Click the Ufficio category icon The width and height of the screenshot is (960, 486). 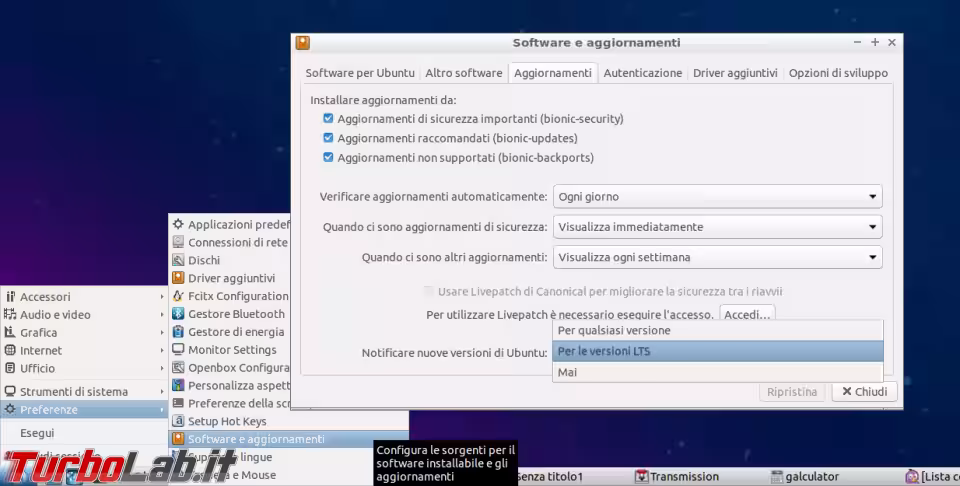click(10, 368)
